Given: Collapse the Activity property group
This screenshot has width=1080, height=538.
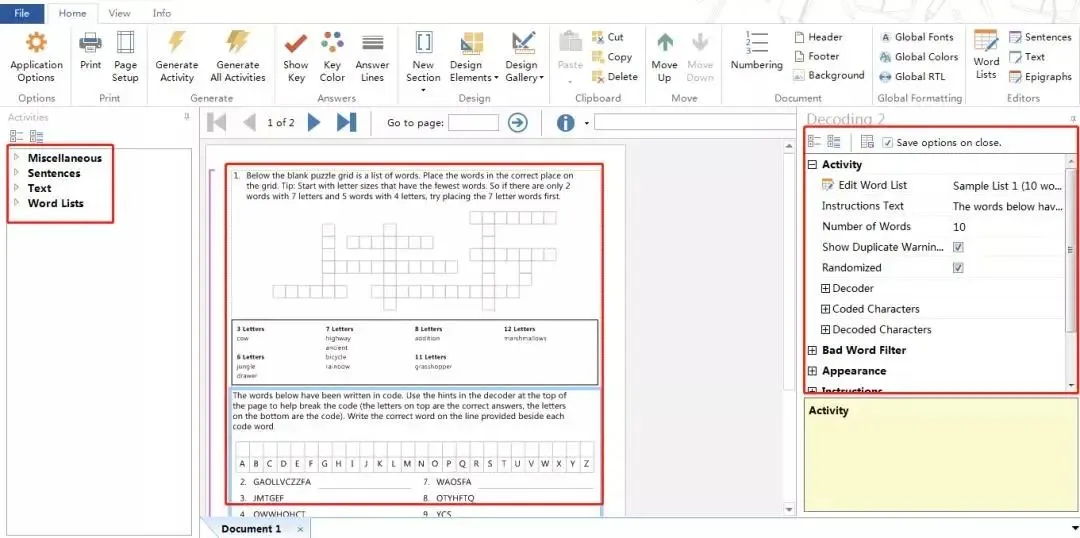Looking at the screenshot, I should point(812,165).
